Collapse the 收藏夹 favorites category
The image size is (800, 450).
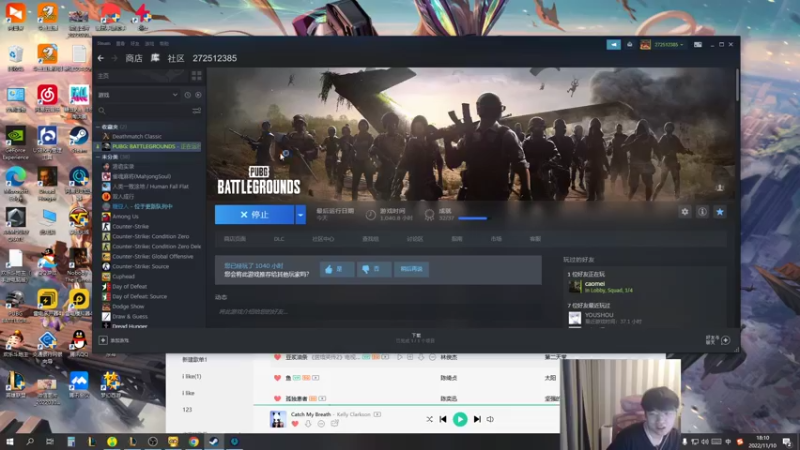pyautogui.click(x=98, y=127)
